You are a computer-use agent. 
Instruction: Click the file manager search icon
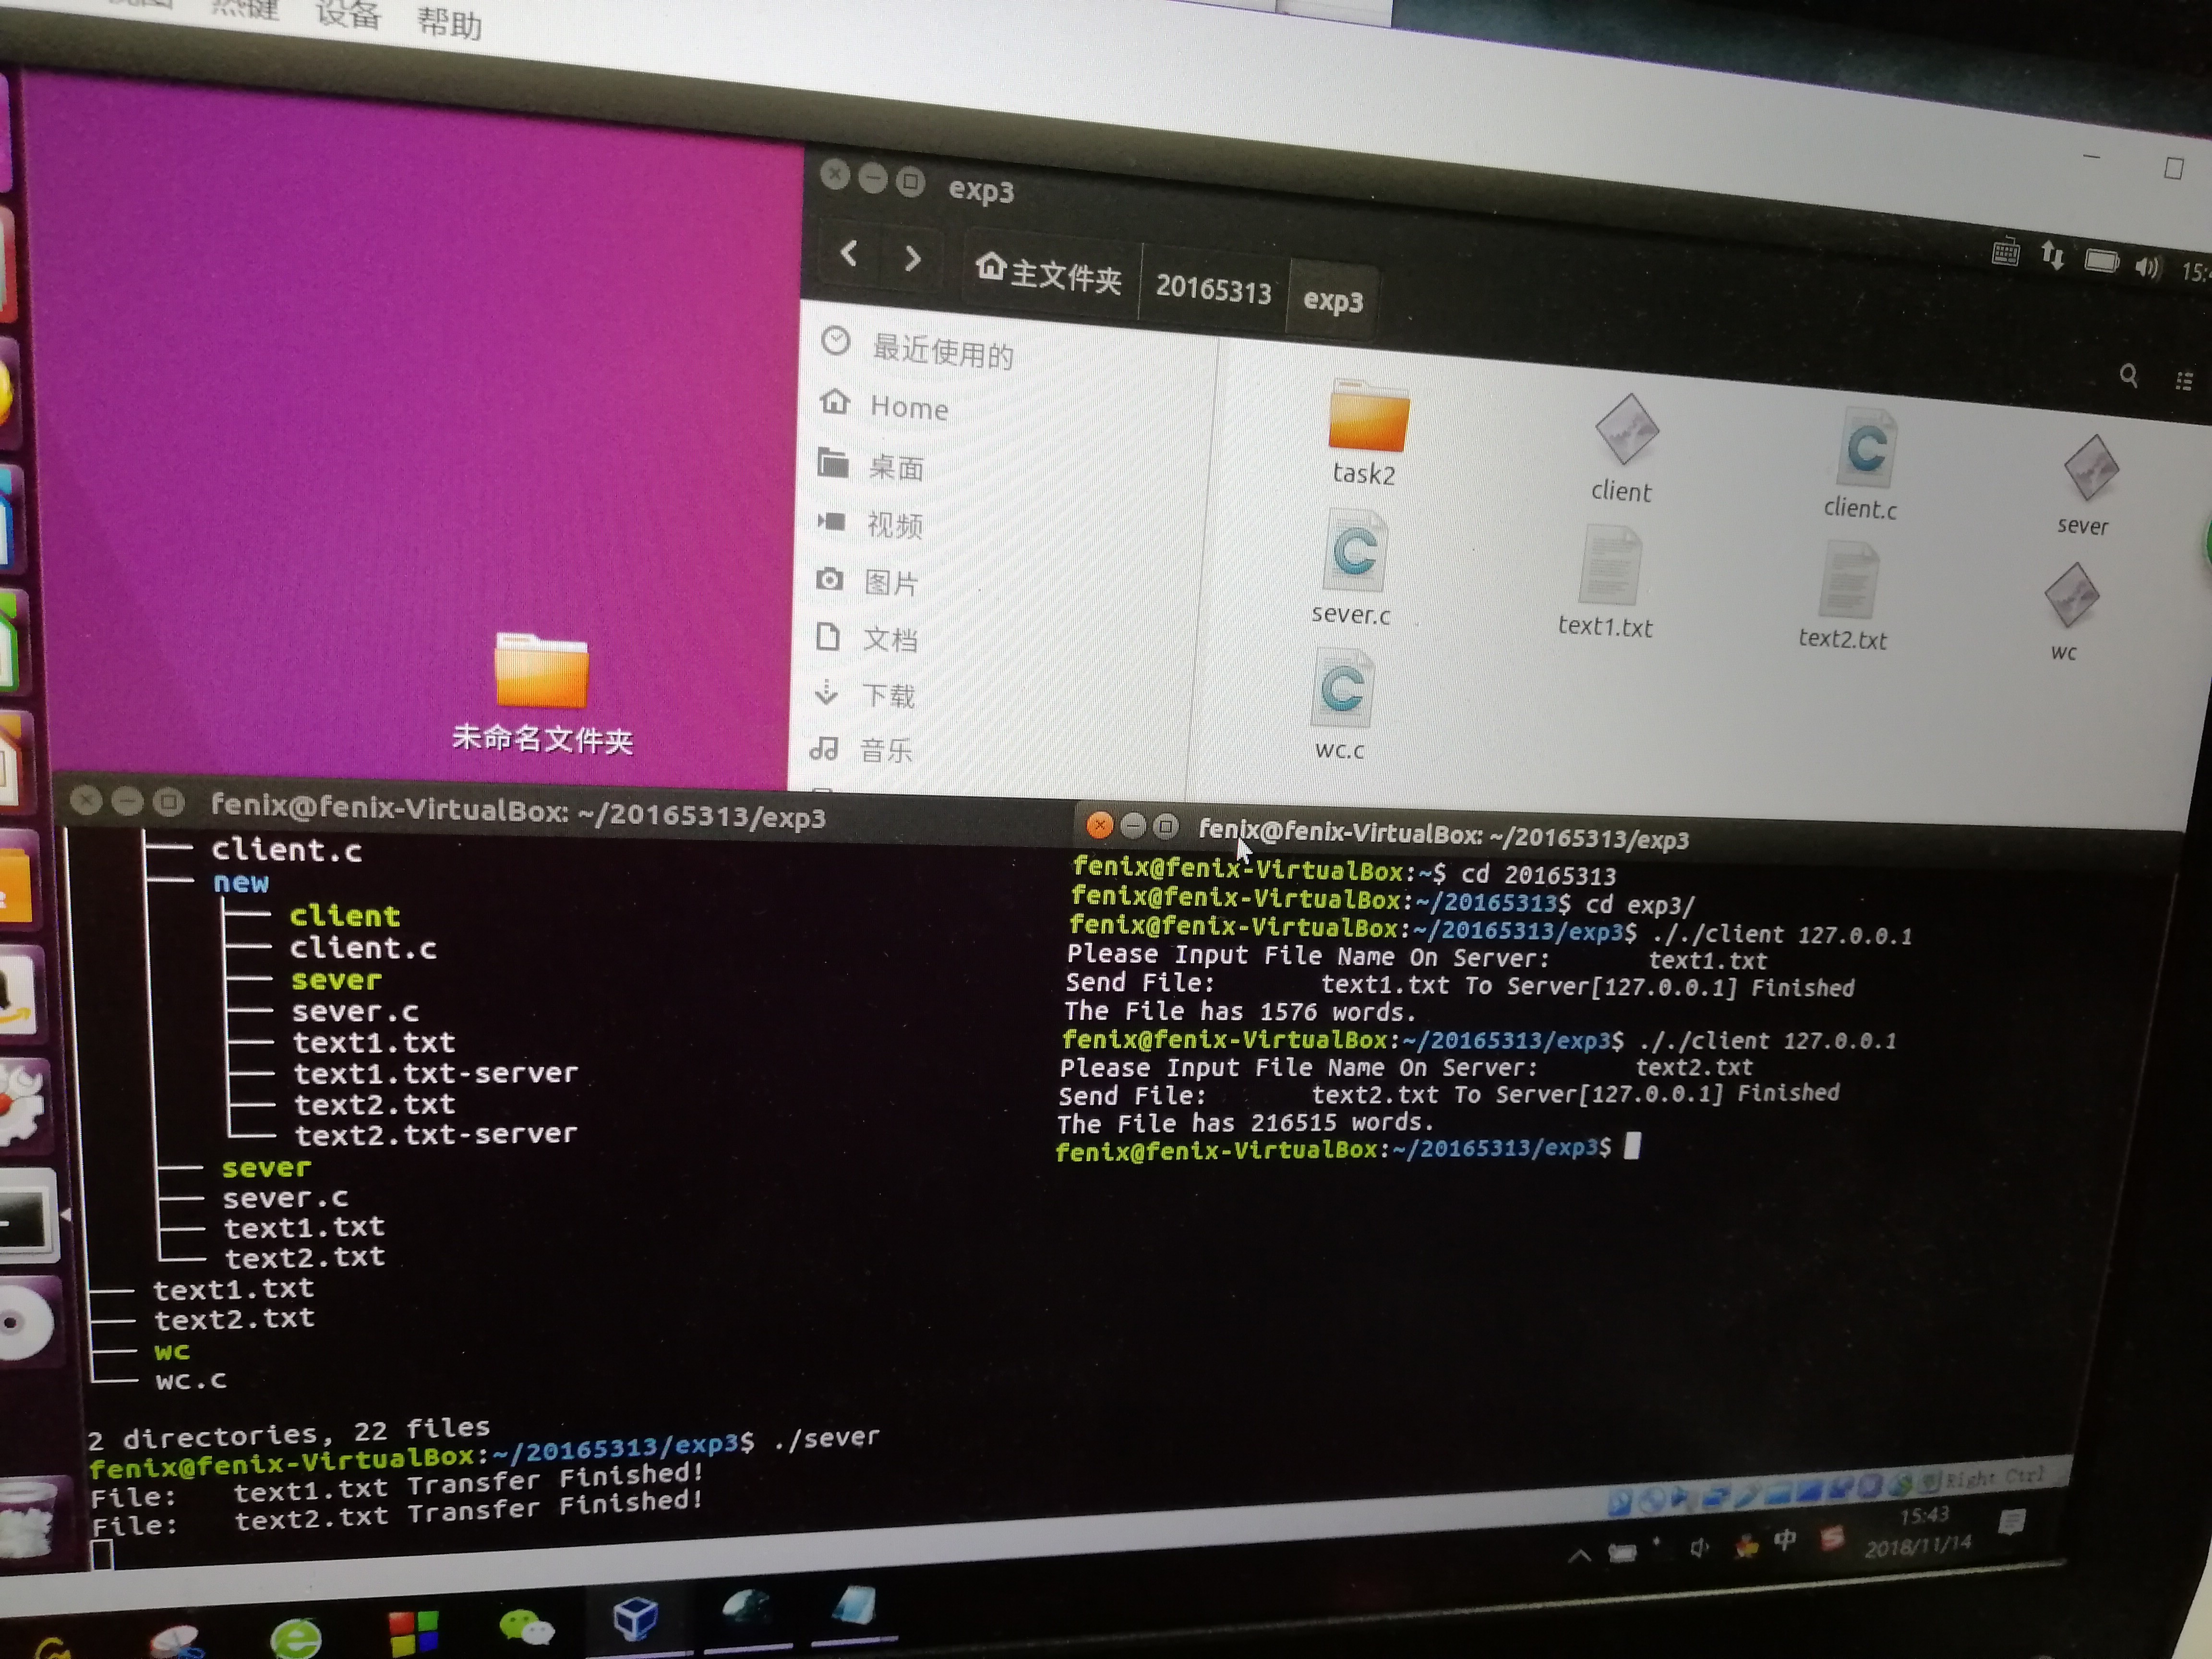click(x=2128, y=376)
